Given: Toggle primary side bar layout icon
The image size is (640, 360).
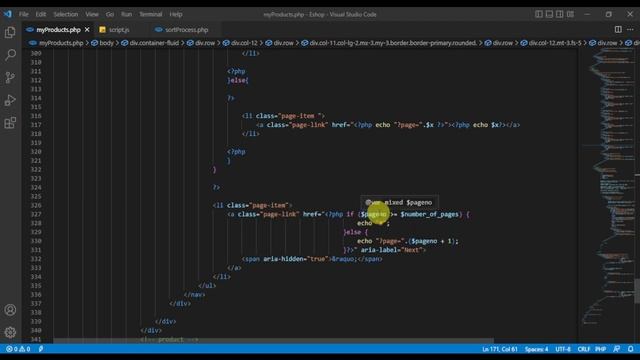Looking at the screenshot, I should 539,14.
